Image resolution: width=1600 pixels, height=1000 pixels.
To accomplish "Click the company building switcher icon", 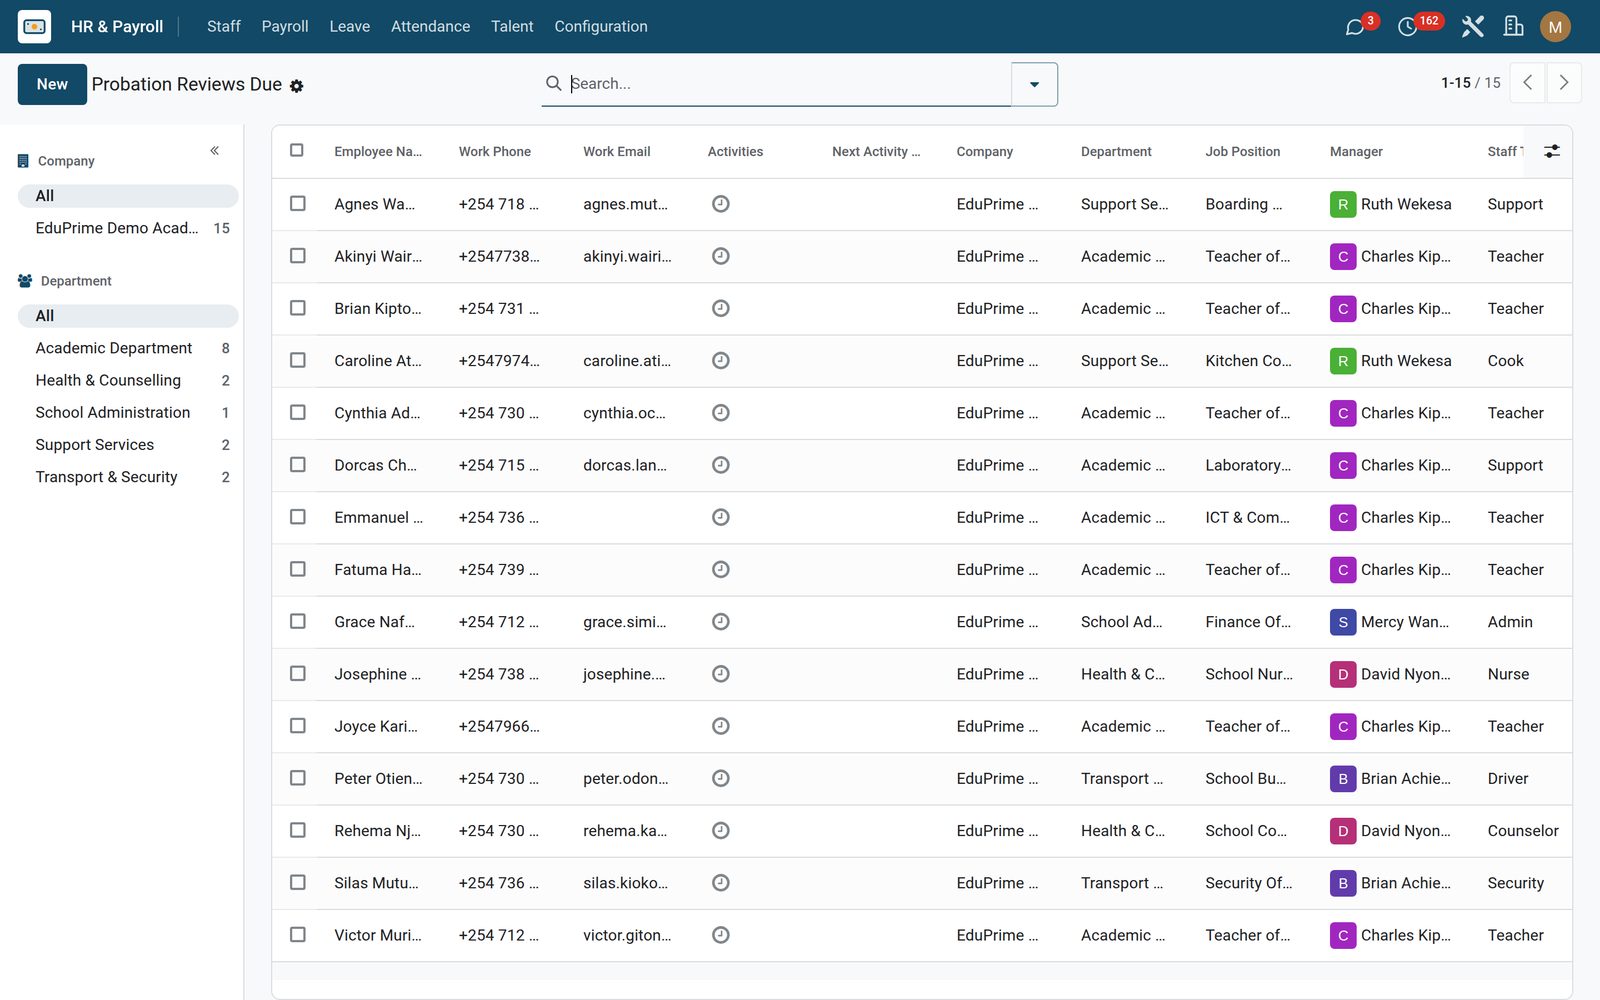I will (x=1514, y=27).
